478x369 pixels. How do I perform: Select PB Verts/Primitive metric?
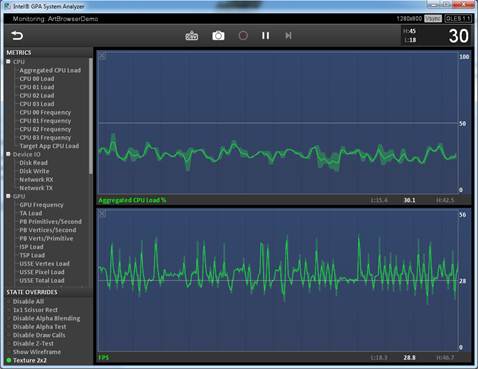click(46, 238)
